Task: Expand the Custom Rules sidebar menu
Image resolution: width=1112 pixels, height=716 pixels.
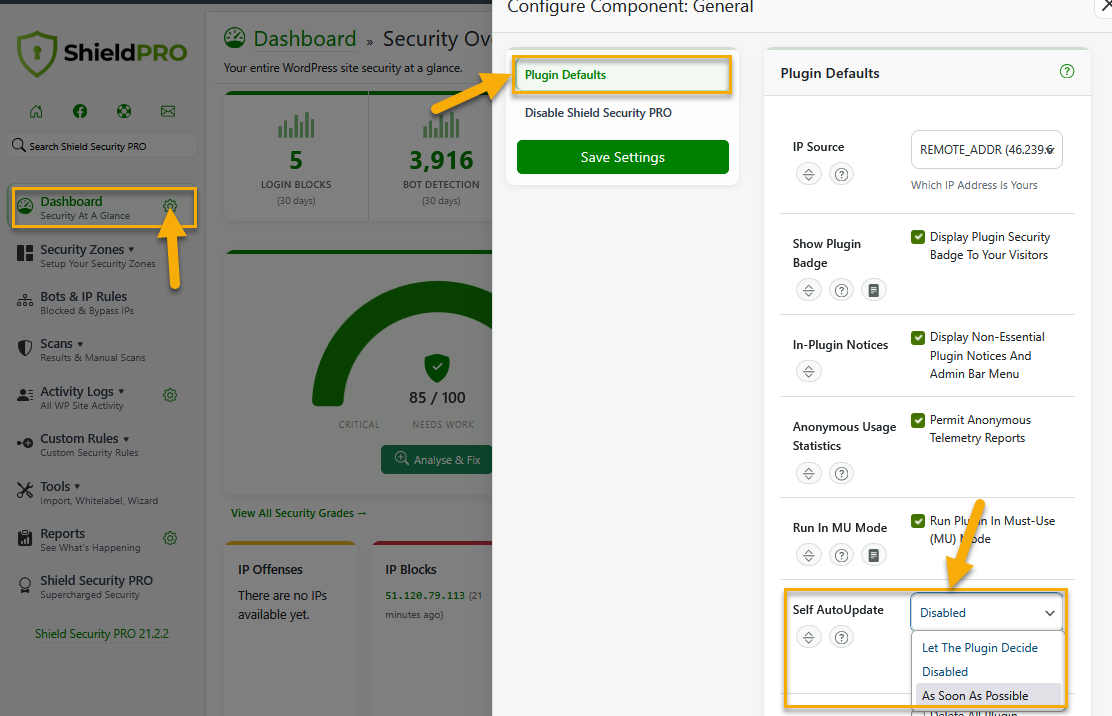Action: (84, 445)
